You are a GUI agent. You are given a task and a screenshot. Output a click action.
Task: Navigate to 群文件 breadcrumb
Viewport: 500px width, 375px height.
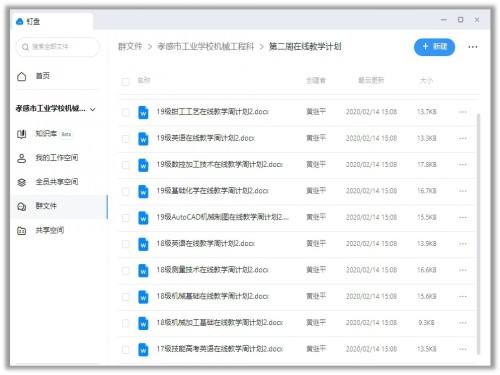(130, 47)
